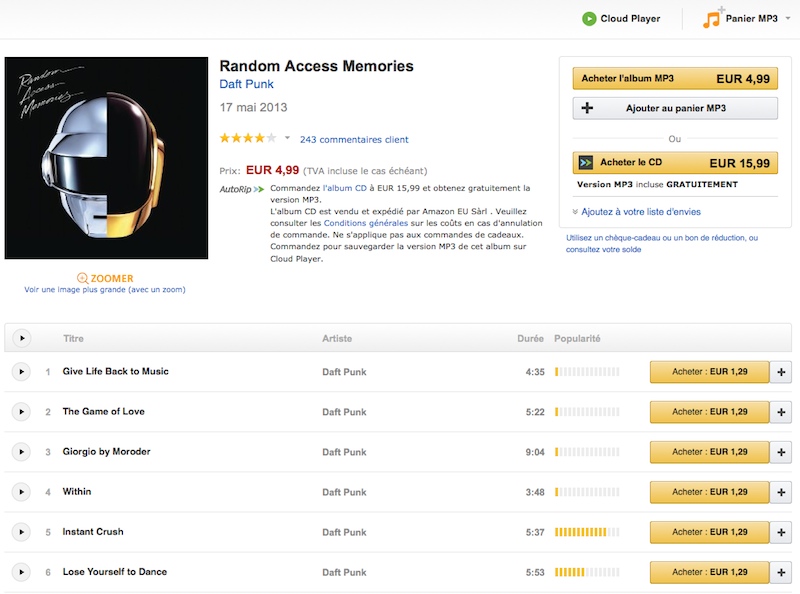The height and width of the screenshot is (594, 800).
Task: Click popularity bar for Instant Crush
Action: 587,532
